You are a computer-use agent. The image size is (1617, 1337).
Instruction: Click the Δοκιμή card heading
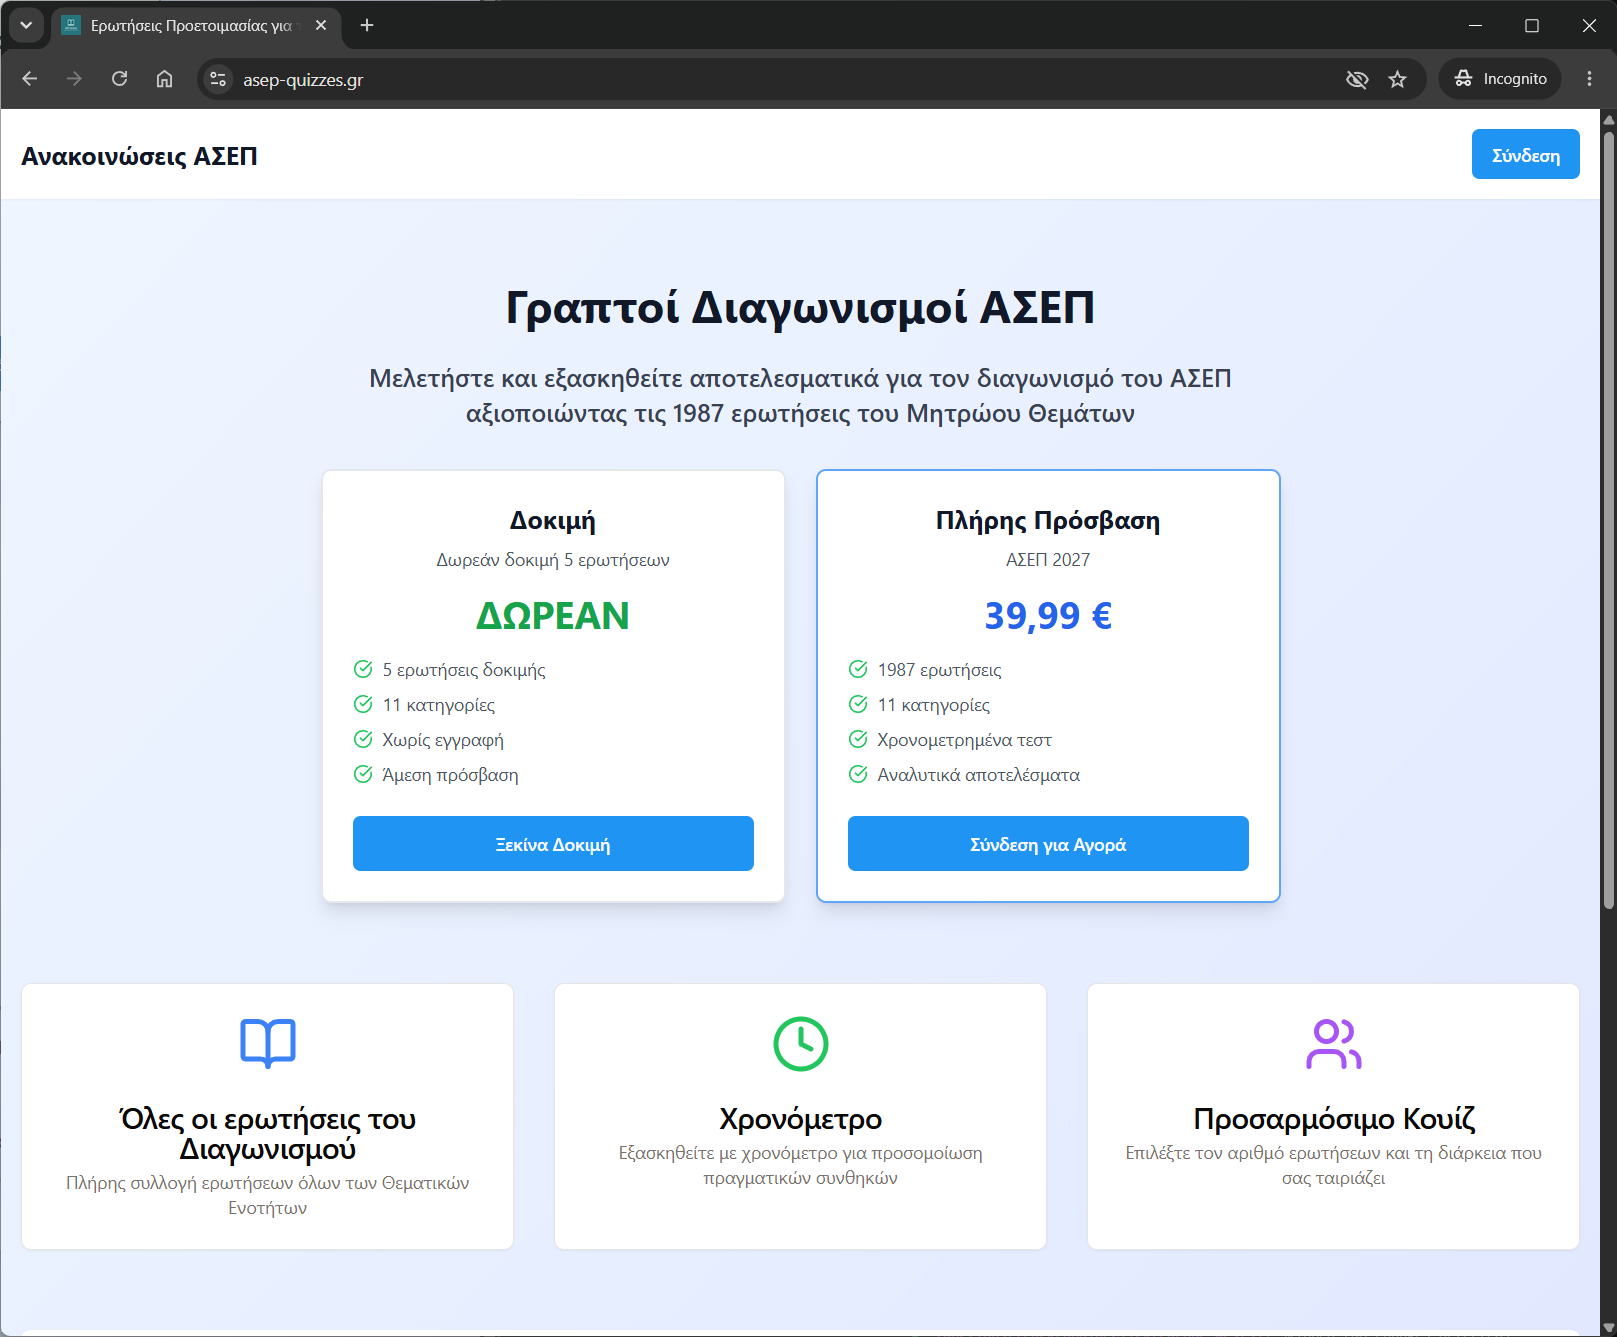pyautogui.click(x=553, y=521)
